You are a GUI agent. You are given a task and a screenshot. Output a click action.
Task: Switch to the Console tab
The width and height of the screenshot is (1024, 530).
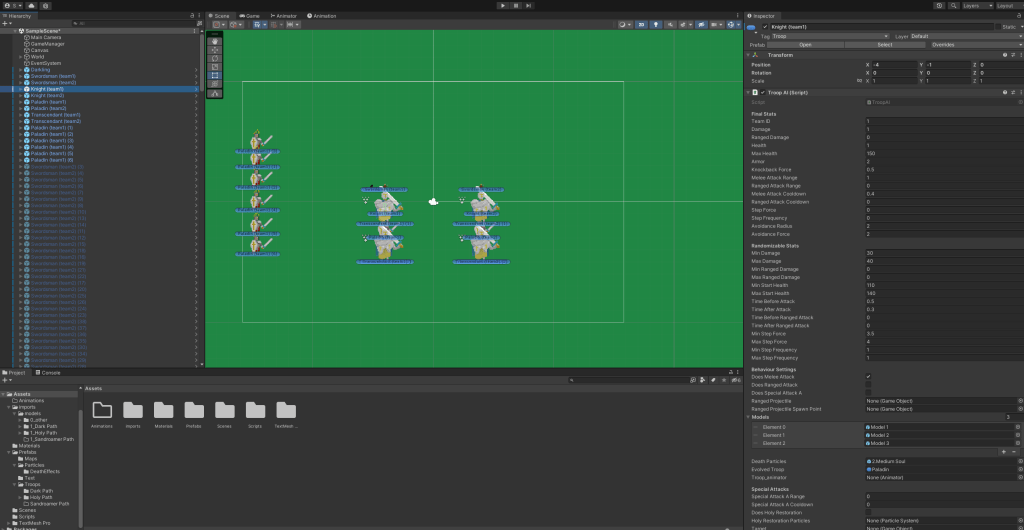[x=49, y=372]
